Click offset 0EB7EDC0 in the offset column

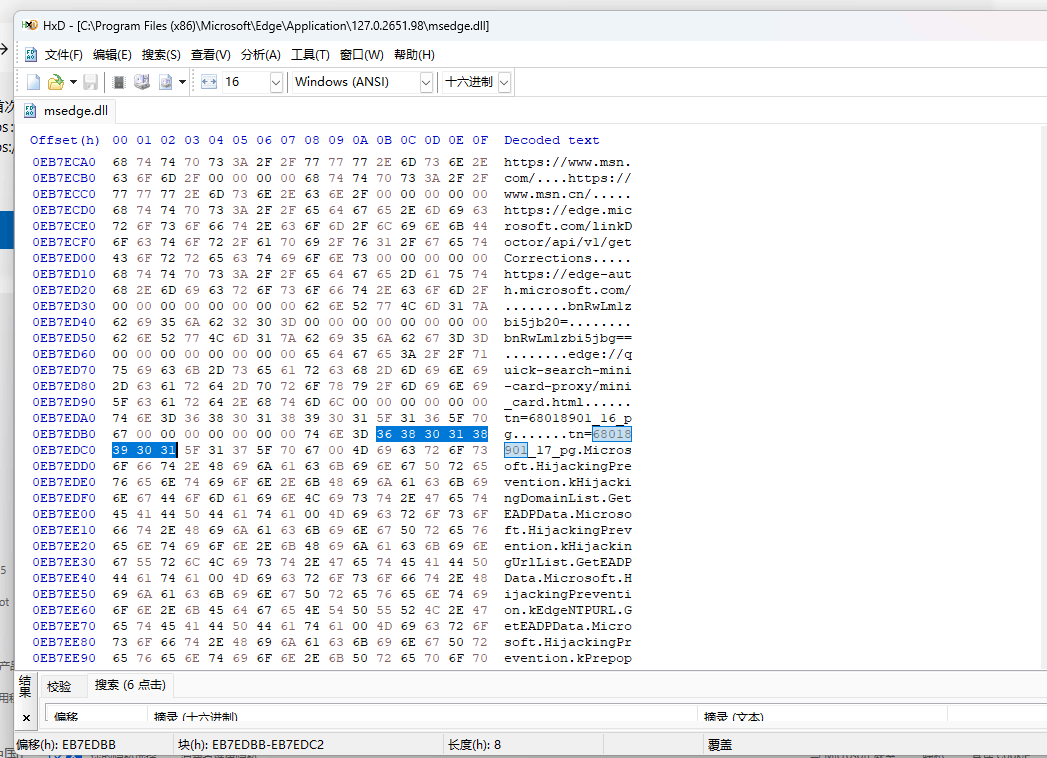[64, 450]
